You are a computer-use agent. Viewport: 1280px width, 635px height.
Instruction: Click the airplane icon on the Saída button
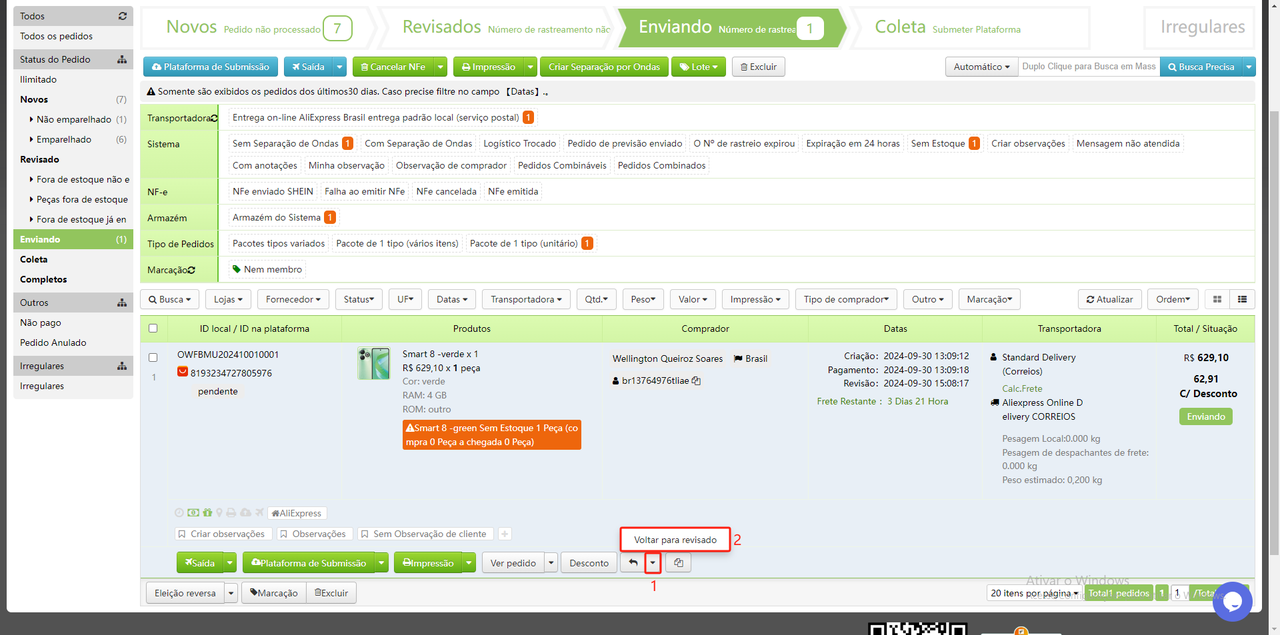click(189, 562)
